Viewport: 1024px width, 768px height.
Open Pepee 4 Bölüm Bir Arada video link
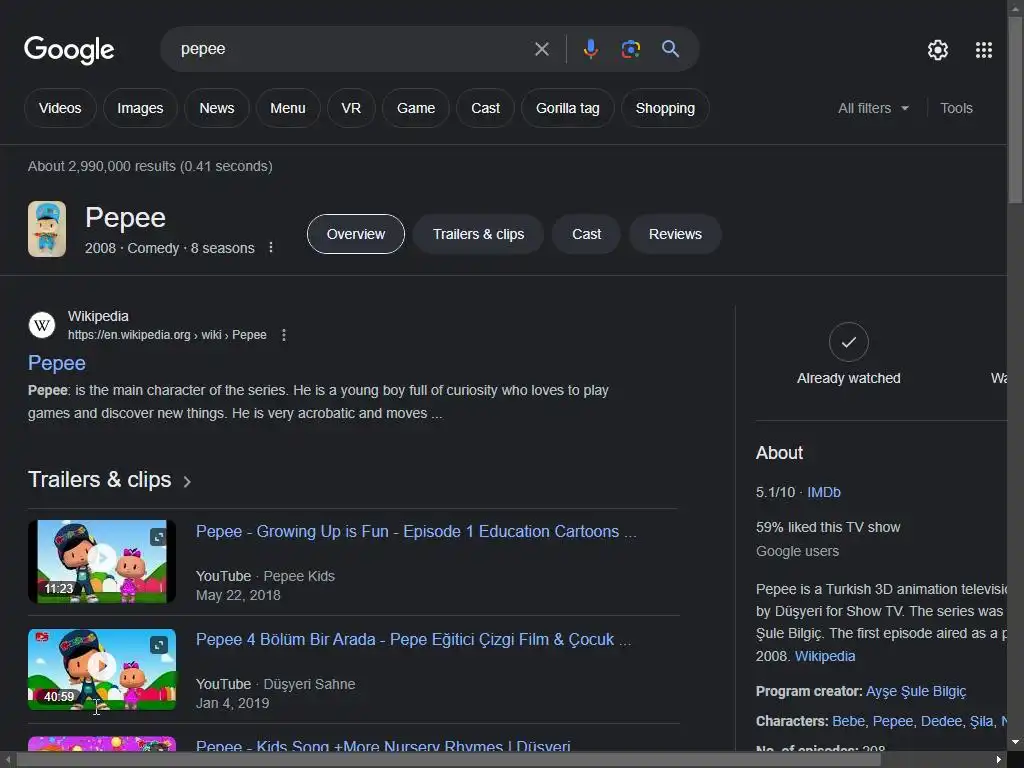point(413,639)
